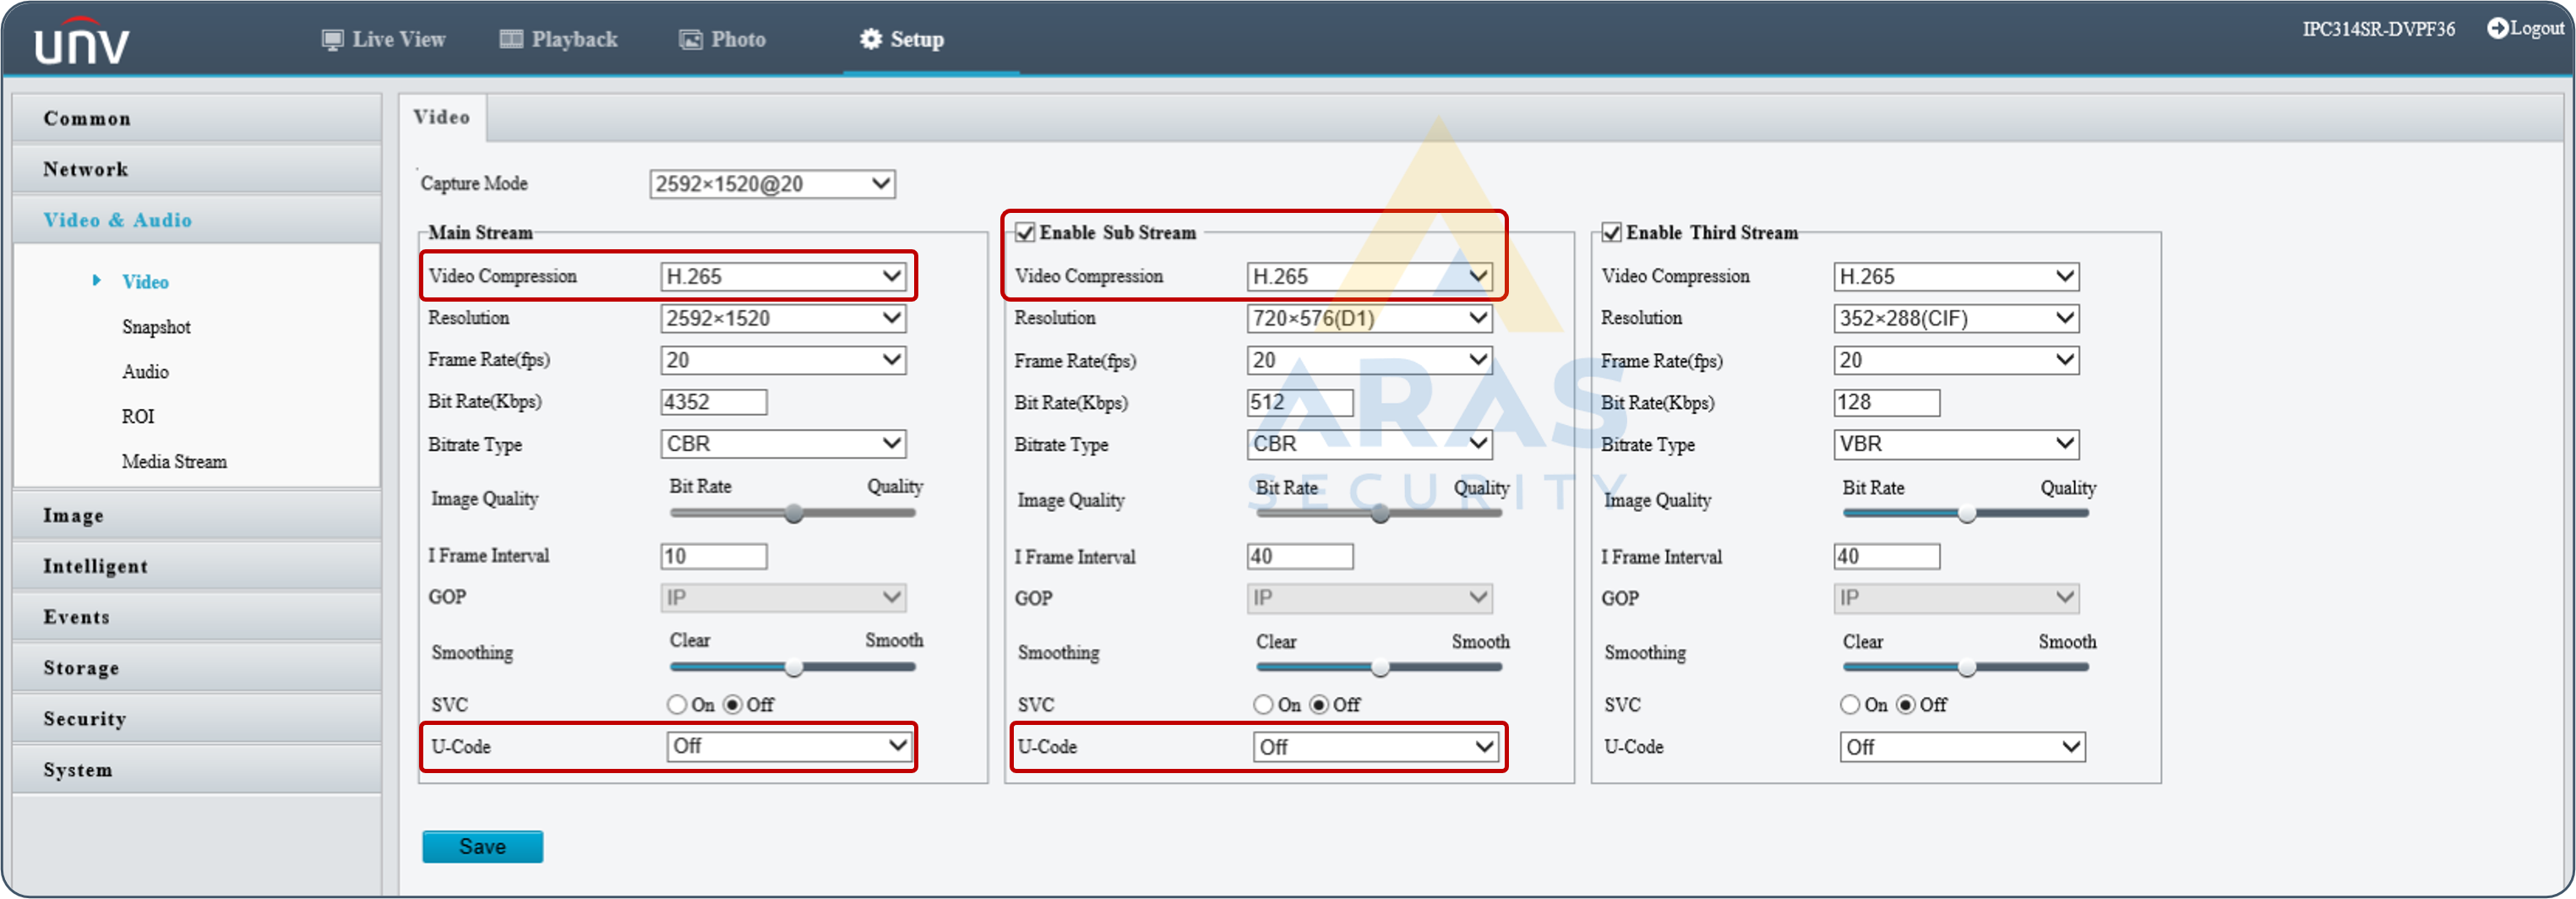This screenshot has width=2576, height=899.
Task: Open Third Stream Frame Rate dropdown
Action: (1956, 361)
